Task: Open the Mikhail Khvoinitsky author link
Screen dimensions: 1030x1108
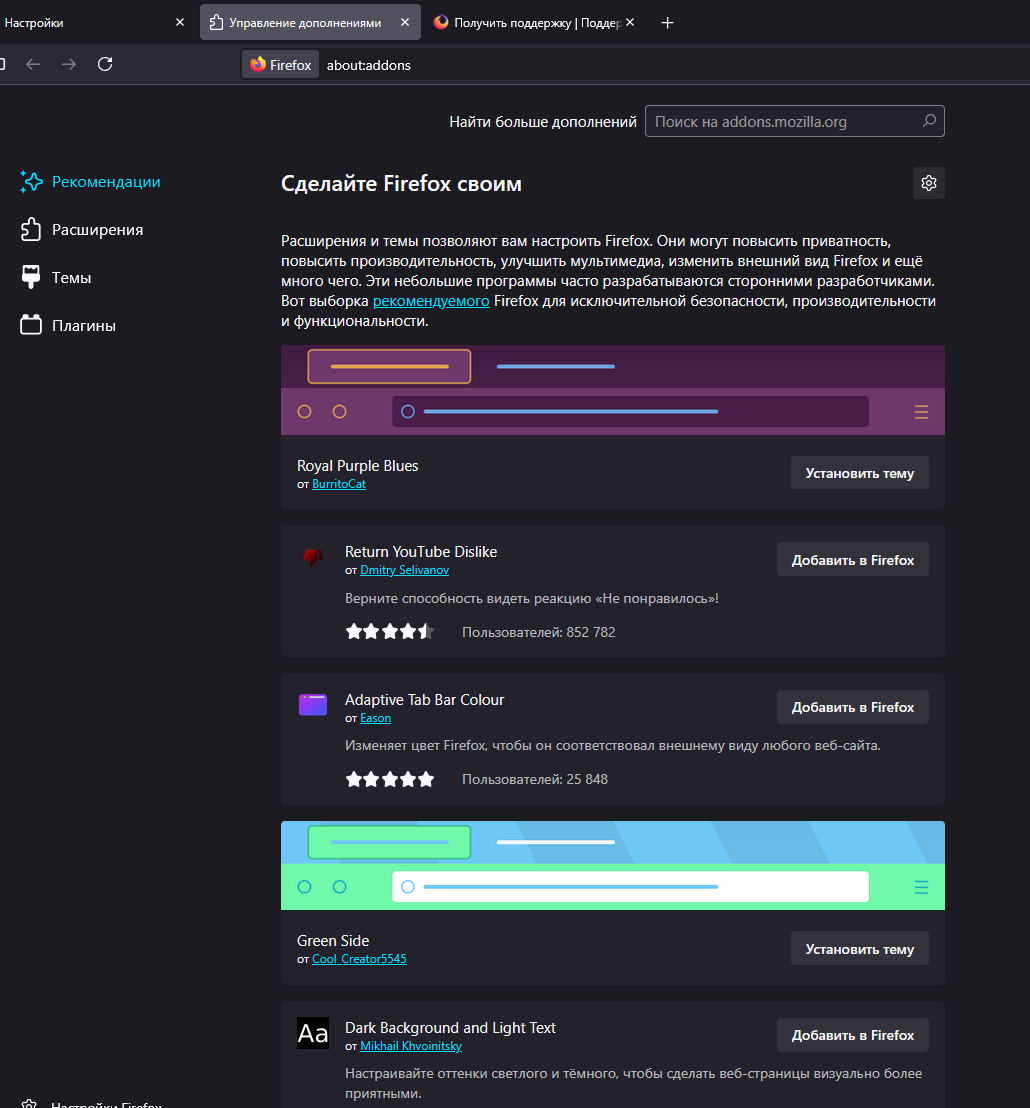Action: coord(411,1046)
